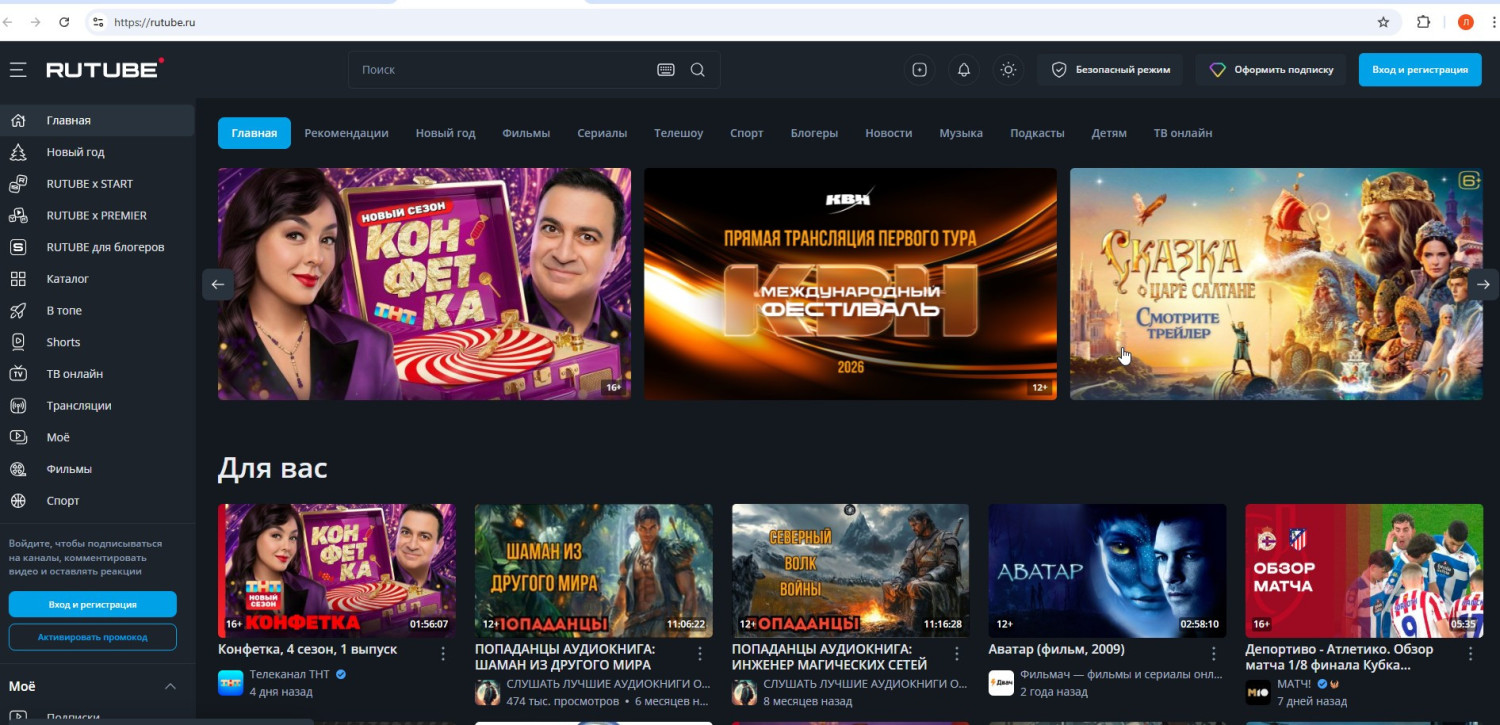The width and height of the screenshot is (1500, 725).
Task: Collapse the Моё section chevron
Action: tap(170, 687)
